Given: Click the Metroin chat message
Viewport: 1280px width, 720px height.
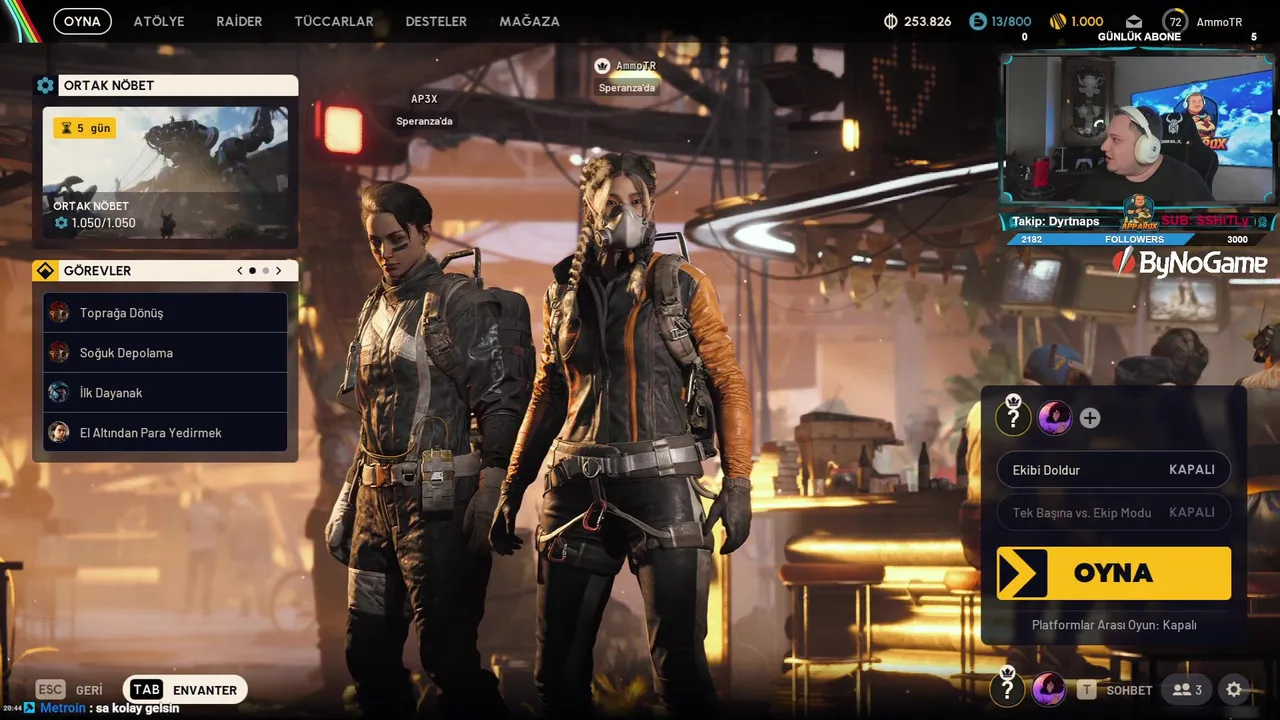Looking at the screenshot, I should pyautogui.click(x=110, y=708).
